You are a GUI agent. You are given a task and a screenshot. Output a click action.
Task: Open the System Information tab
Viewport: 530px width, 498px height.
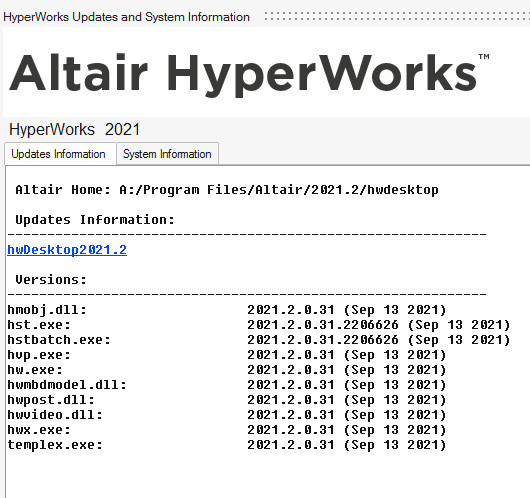point(167,154)
